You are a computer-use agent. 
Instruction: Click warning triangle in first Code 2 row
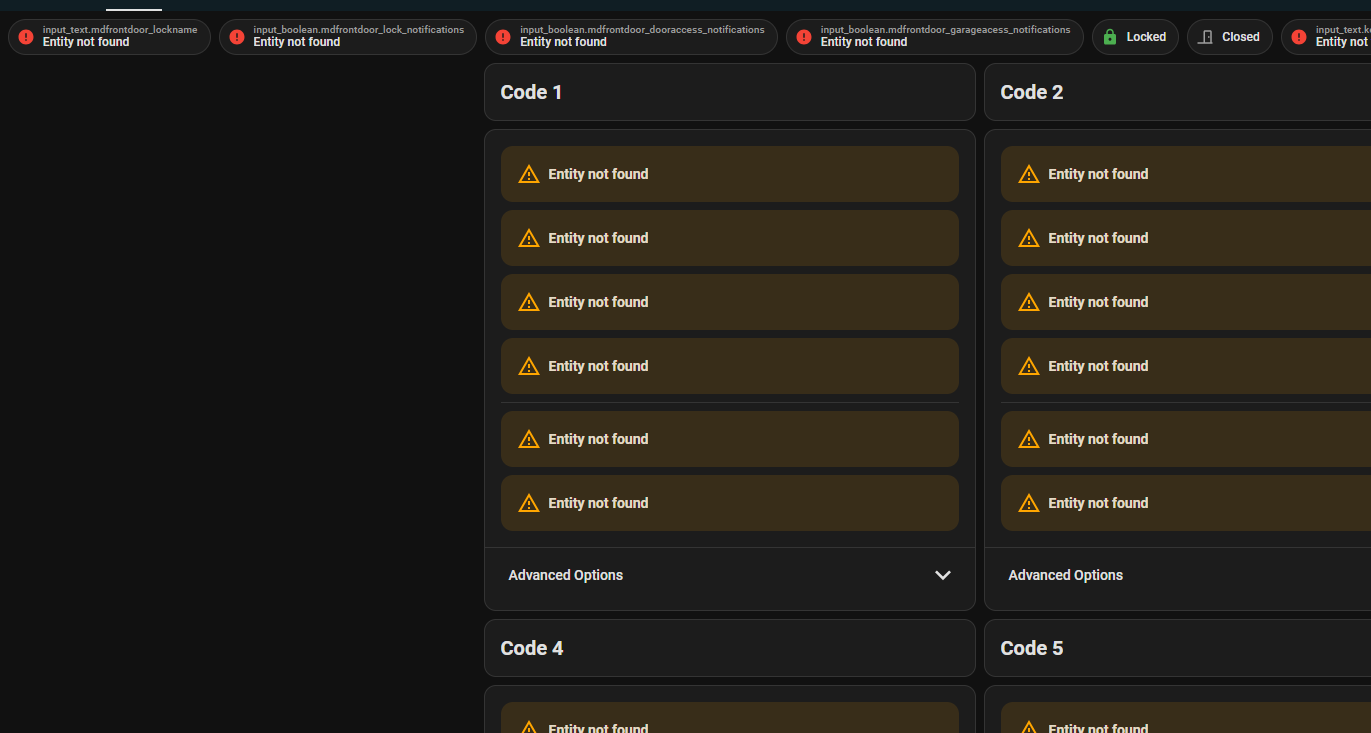1029,174
